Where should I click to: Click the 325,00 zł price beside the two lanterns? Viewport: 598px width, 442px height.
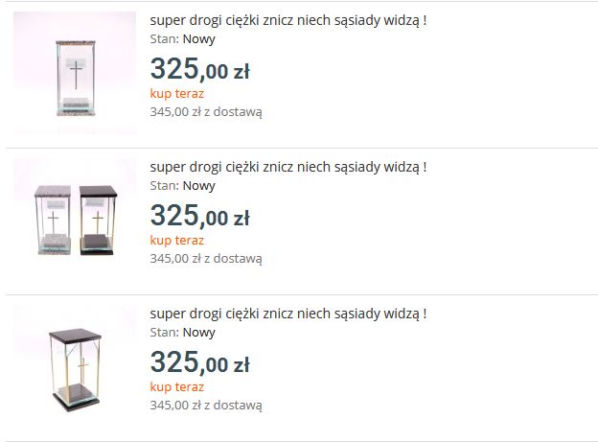(x=200, y=215)
